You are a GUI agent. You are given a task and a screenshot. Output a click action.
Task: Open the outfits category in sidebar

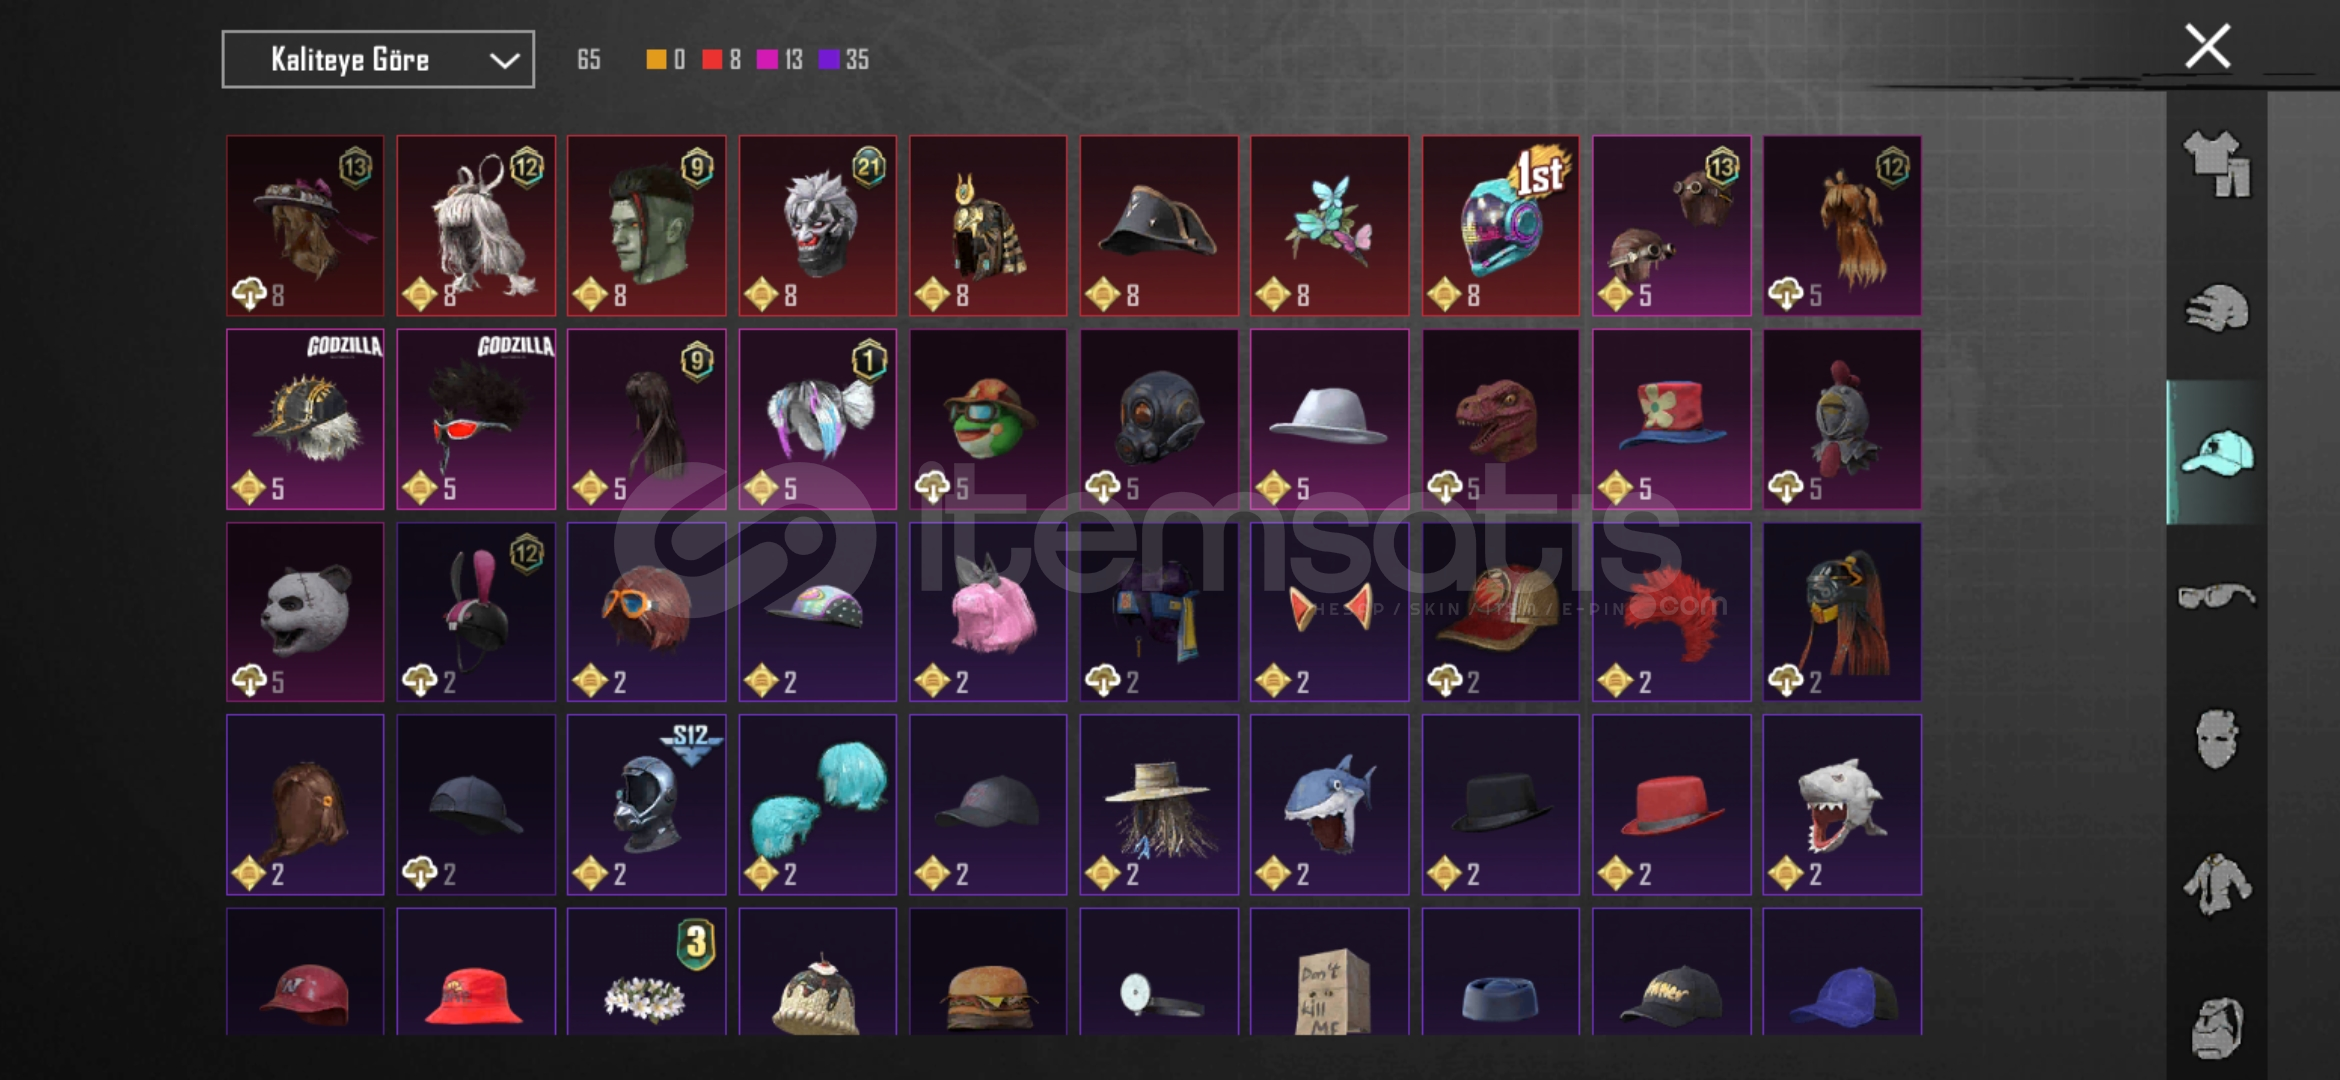click(x=2217, y=164)
